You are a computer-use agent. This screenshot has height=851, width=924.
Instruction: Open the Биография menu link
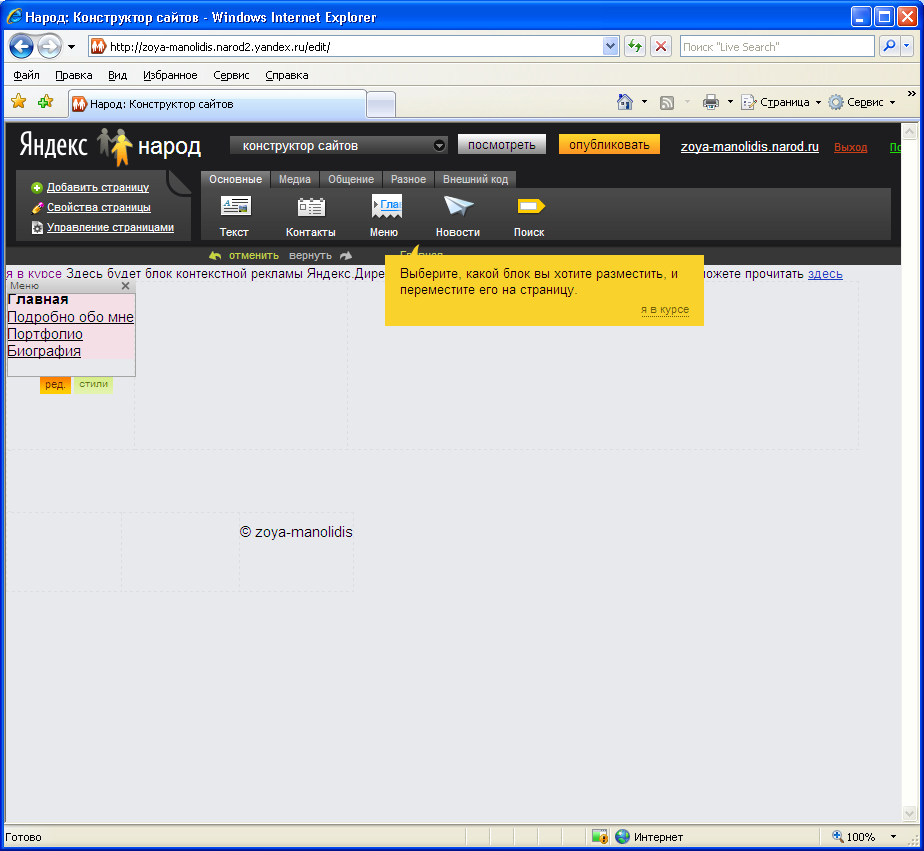click(44, 351)
